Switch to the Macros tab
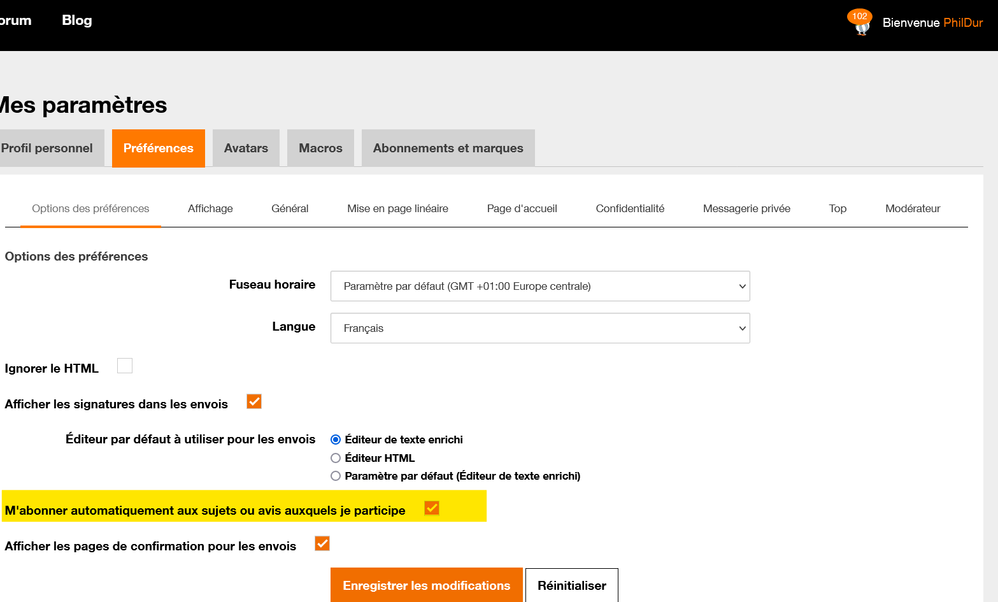 320,148
